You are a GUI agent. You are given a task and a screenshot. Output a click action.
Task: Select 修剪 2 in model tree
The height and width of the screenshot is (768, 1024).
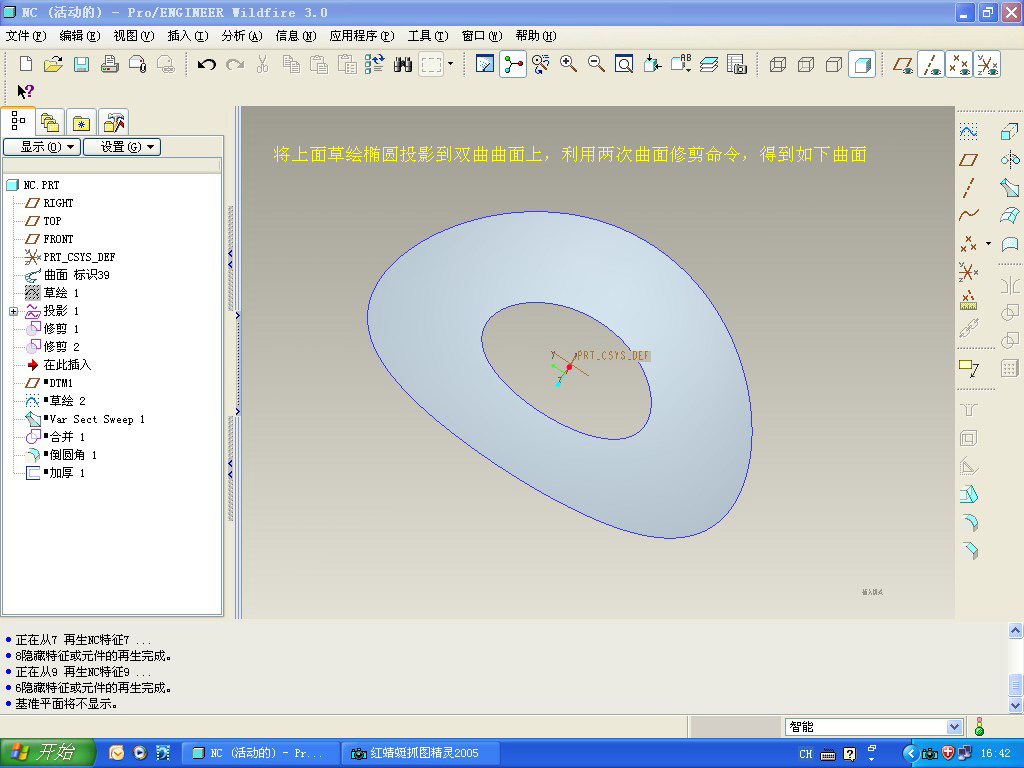click(x=61, y=346)
